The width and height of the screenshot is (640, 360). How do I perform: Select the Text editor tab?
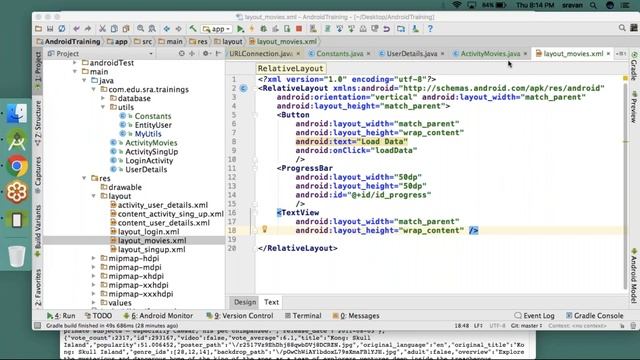[x=271, y=302]
